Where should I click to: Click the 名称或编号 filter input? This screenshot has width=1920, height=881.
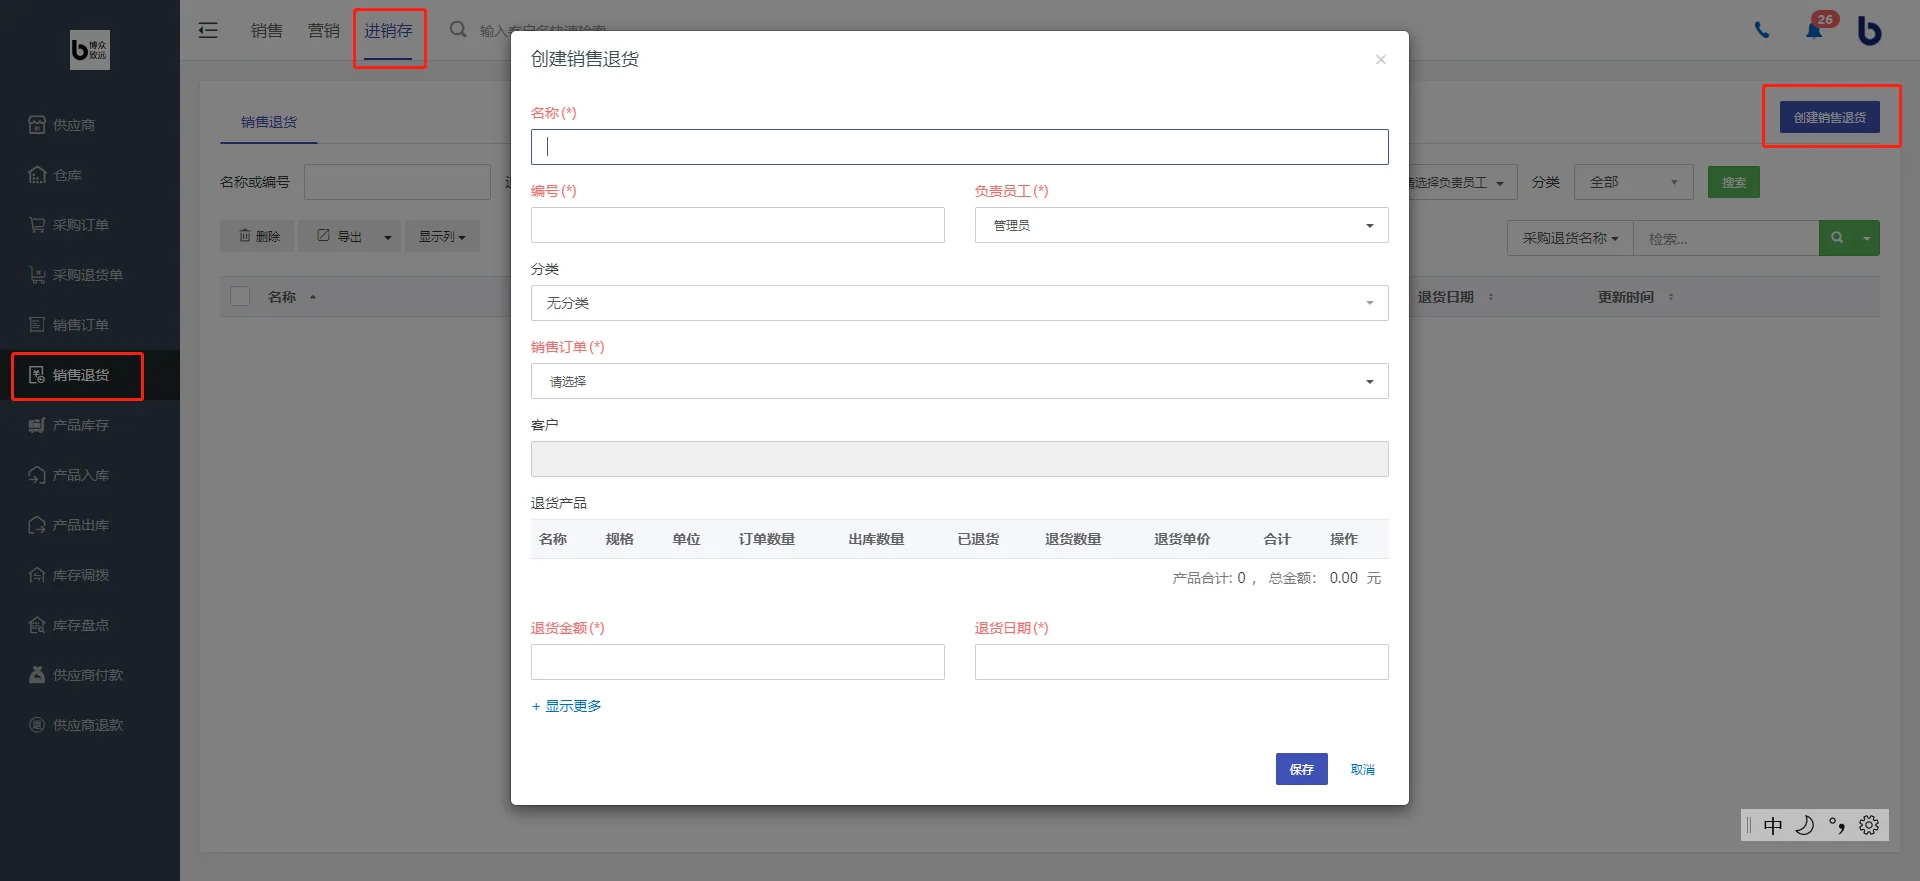[x=397, y=182]
